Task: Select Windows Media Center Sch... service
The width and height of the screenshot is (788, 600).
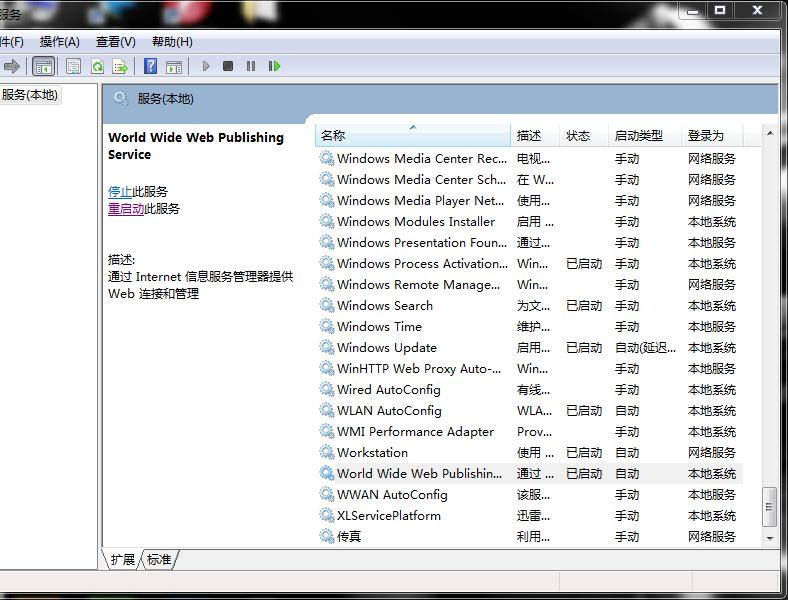Action: tap(421, 179)
